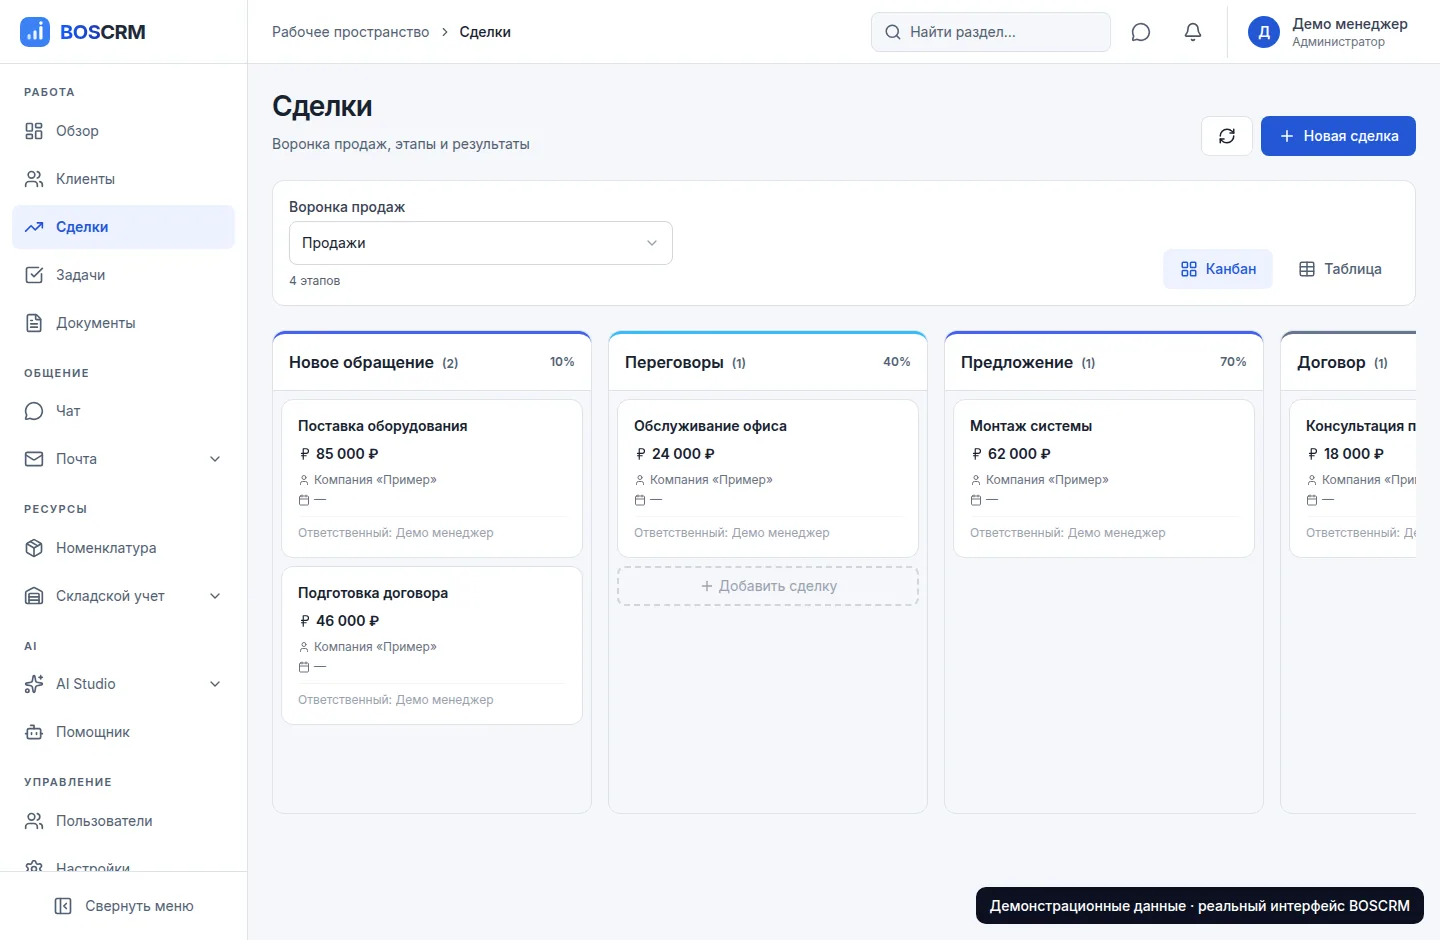
Task: Click Добавить сделку in Переговоры column
Action: (768, 586)
